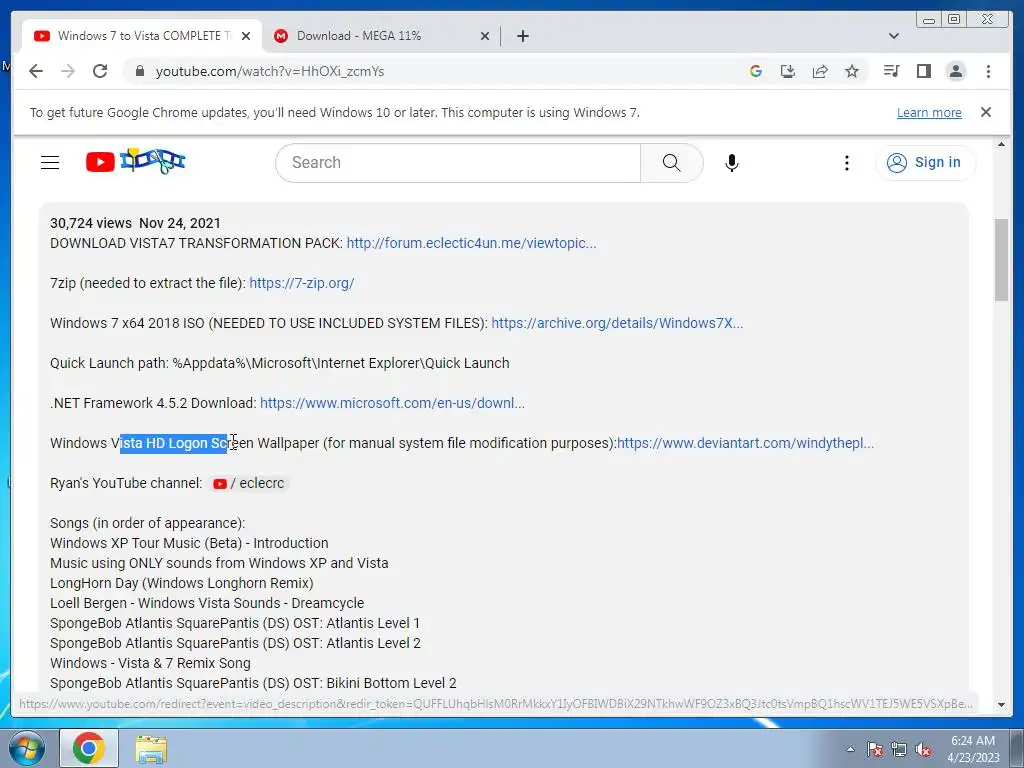1024x768 pixels.
Task: Open the Windows Start button
Action: tap(26, 748)
